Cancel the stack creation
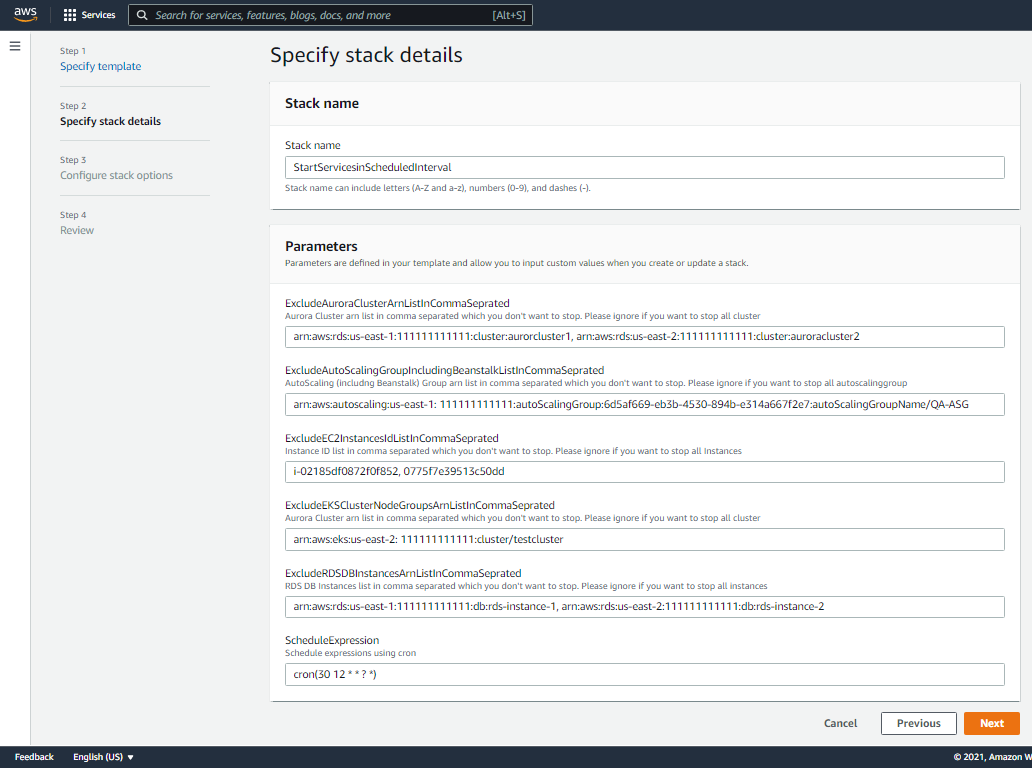1032x768 pixels. (840, 723)
